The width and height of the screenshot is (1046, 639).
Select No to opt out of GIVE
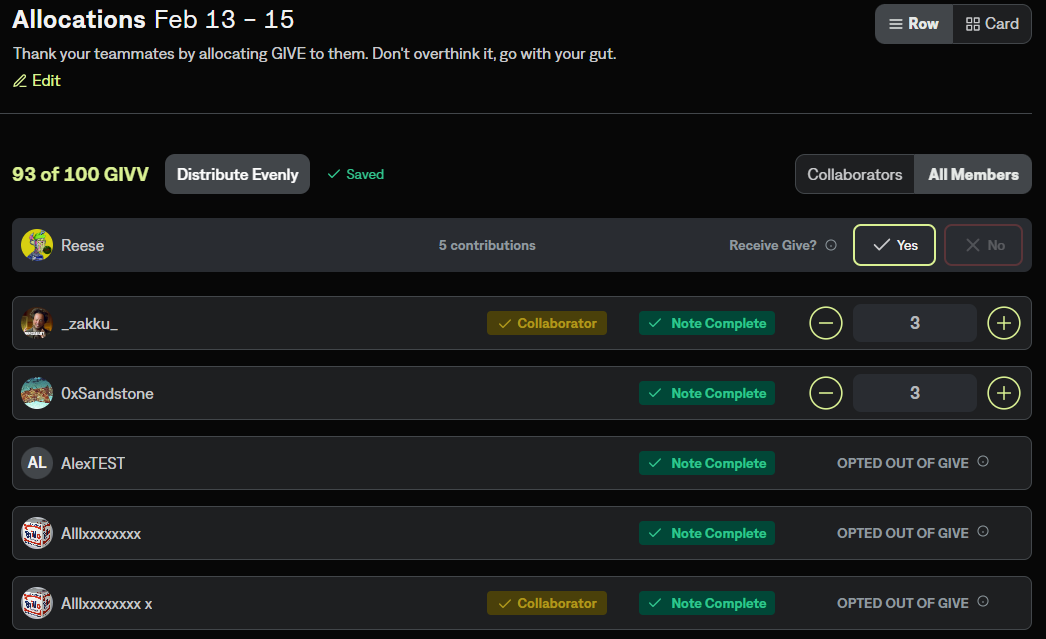click(983, 245)
